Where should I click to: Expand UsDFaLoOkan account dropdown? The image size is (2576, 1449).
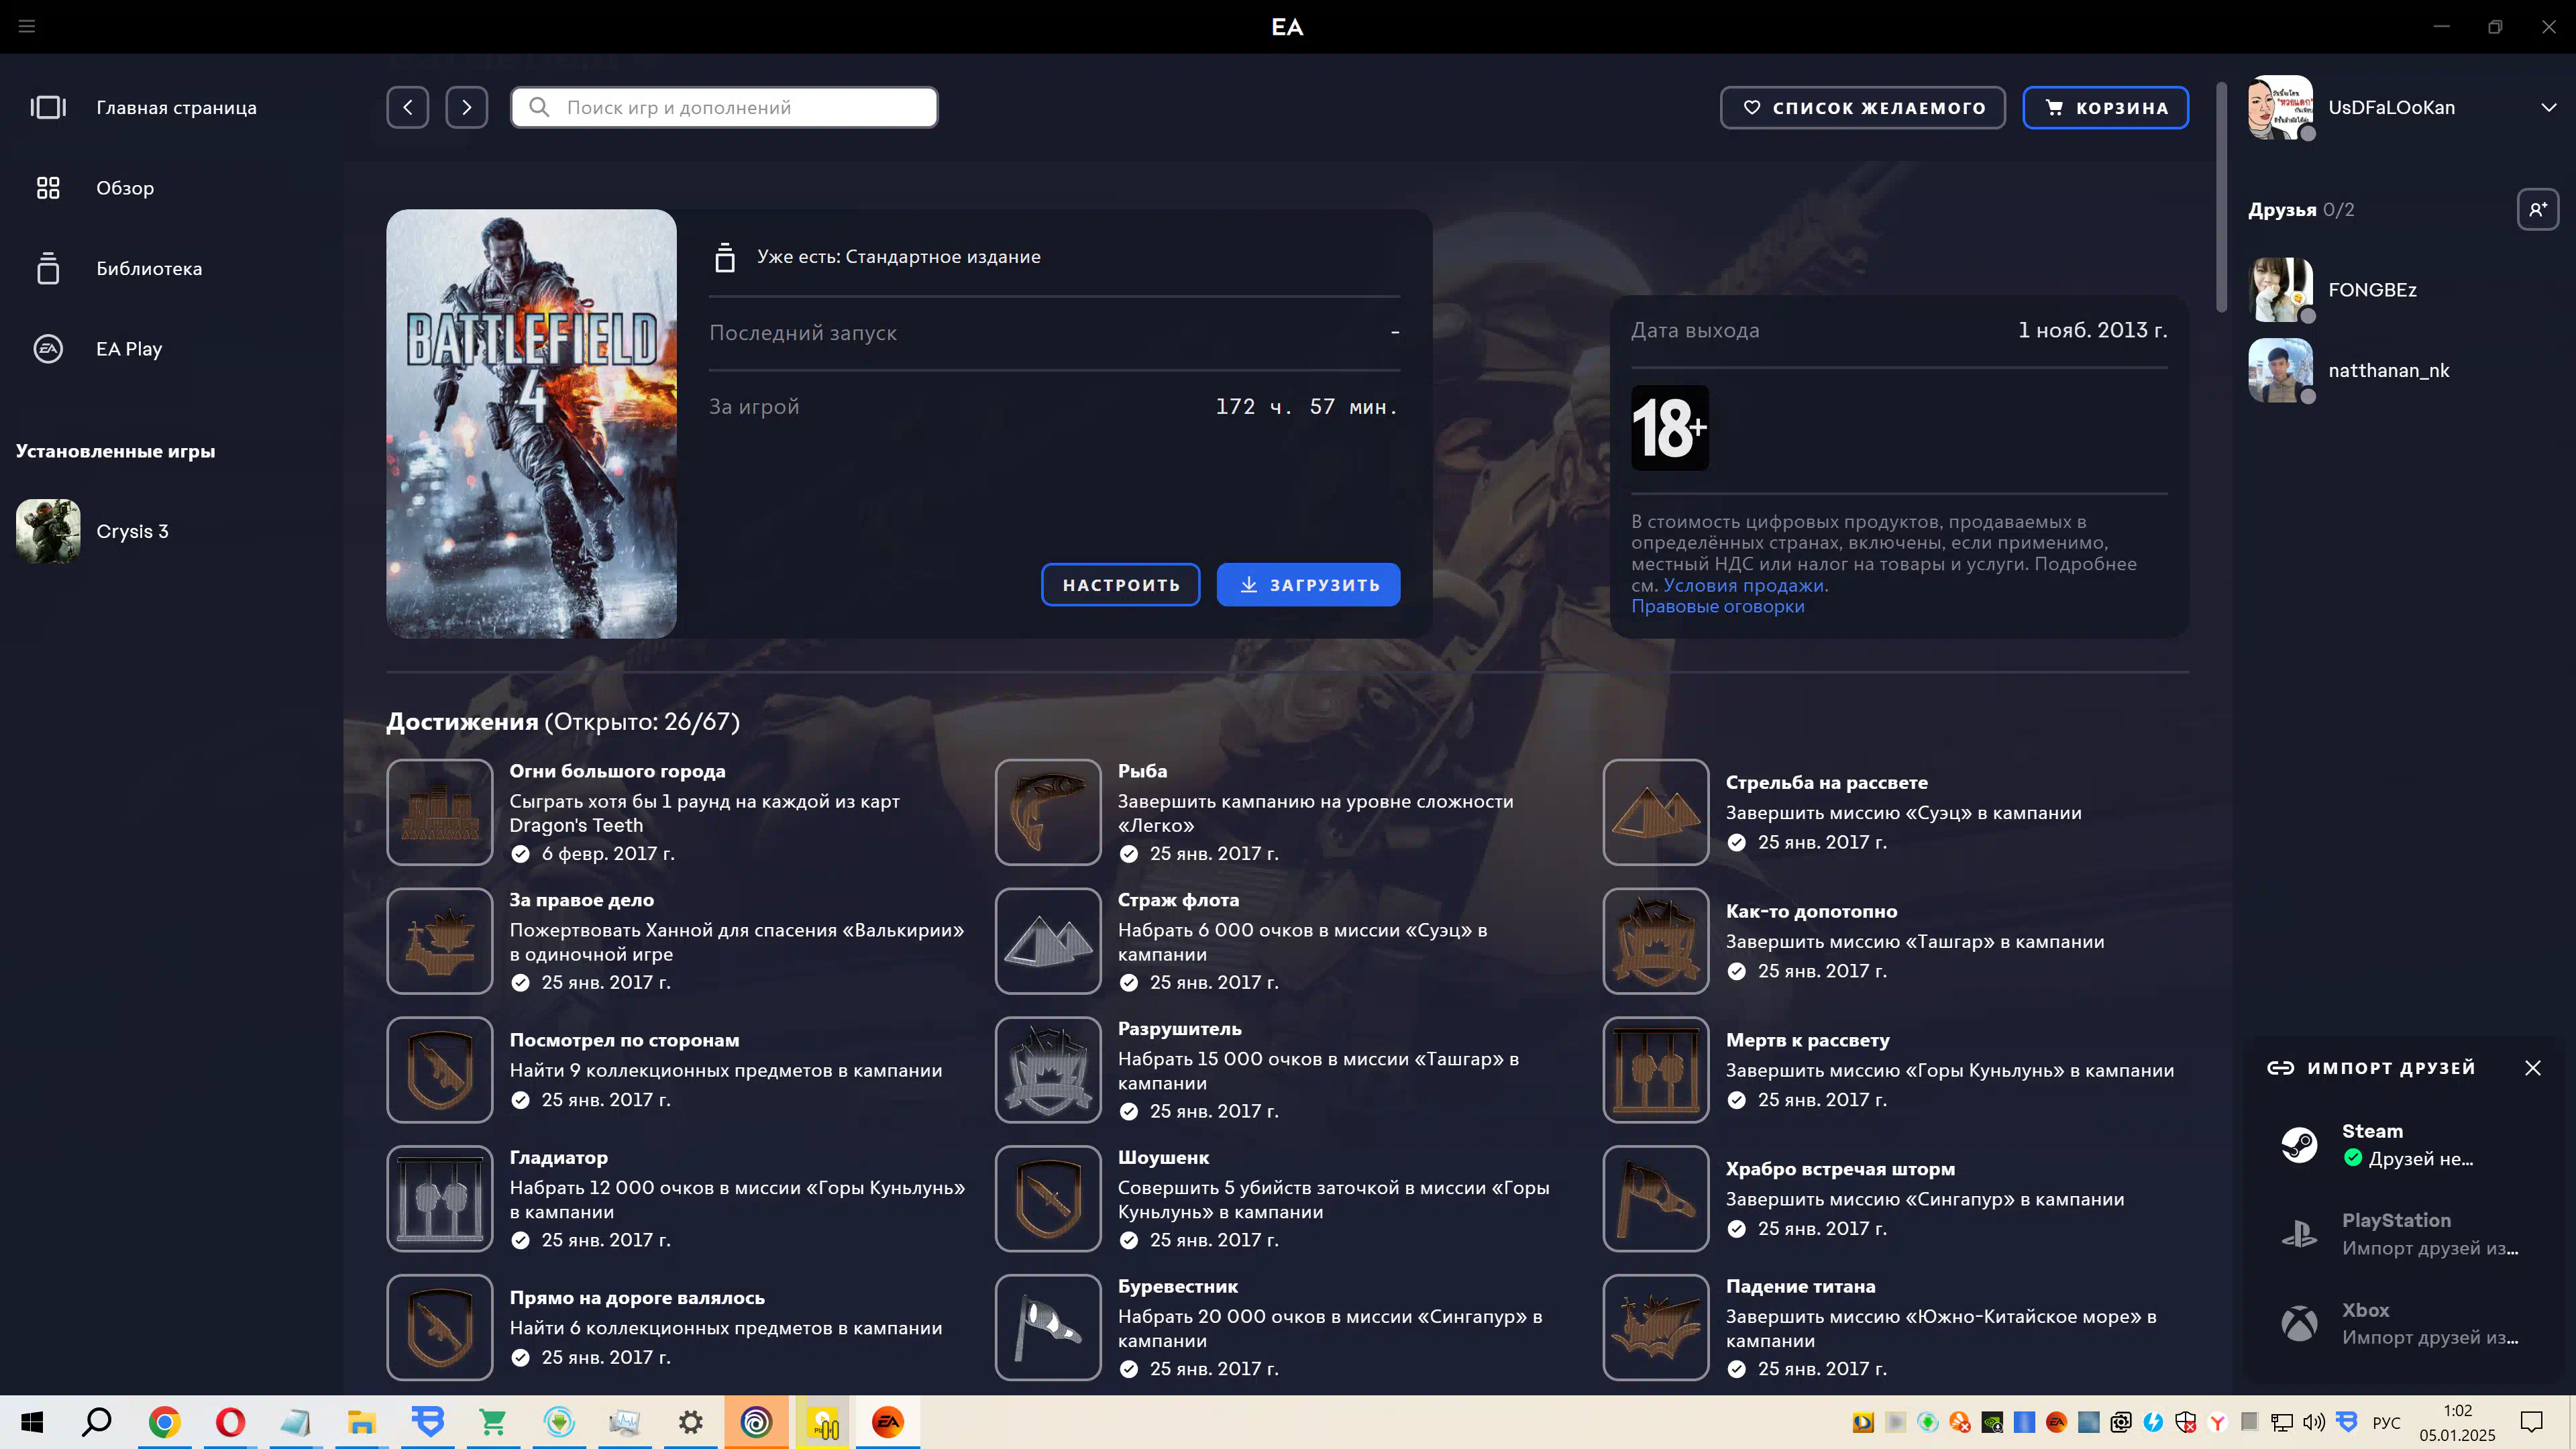click(x=2548, y=107)
